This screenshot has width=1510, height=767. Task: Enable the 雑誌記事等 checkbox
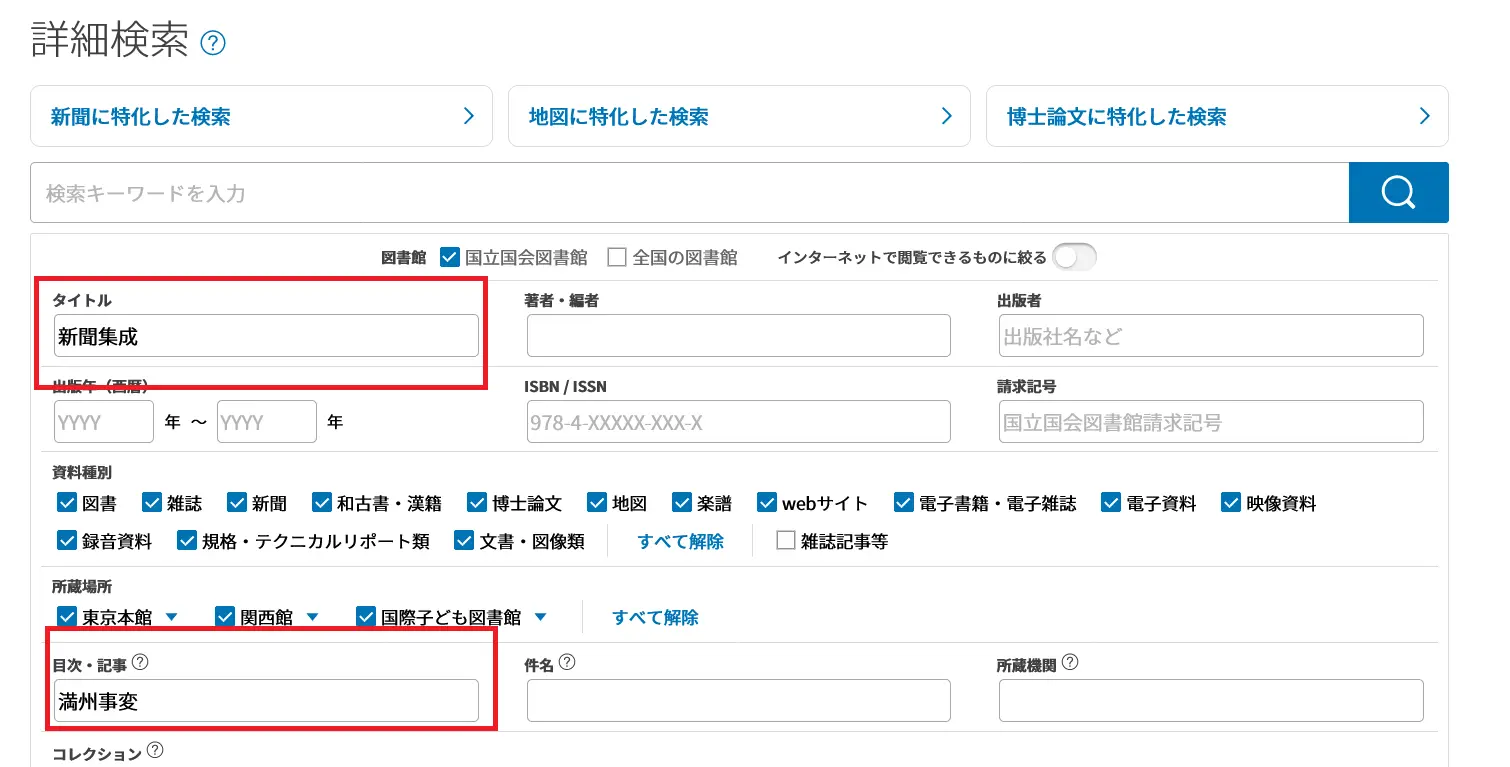pos(785,540)
